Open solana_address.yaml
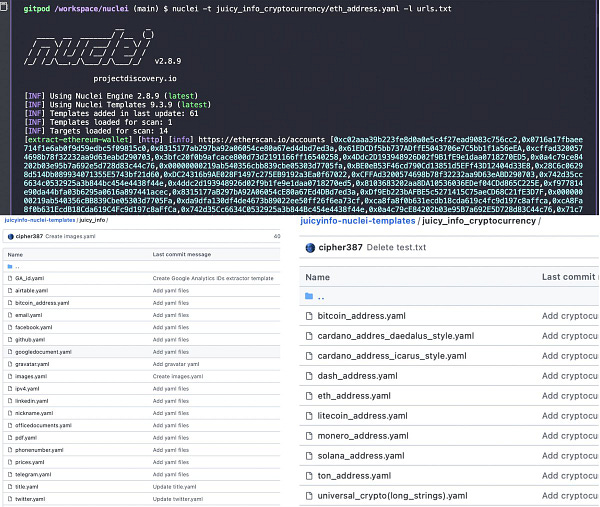This screenshot has width=600, height=507. pos(361,456)
